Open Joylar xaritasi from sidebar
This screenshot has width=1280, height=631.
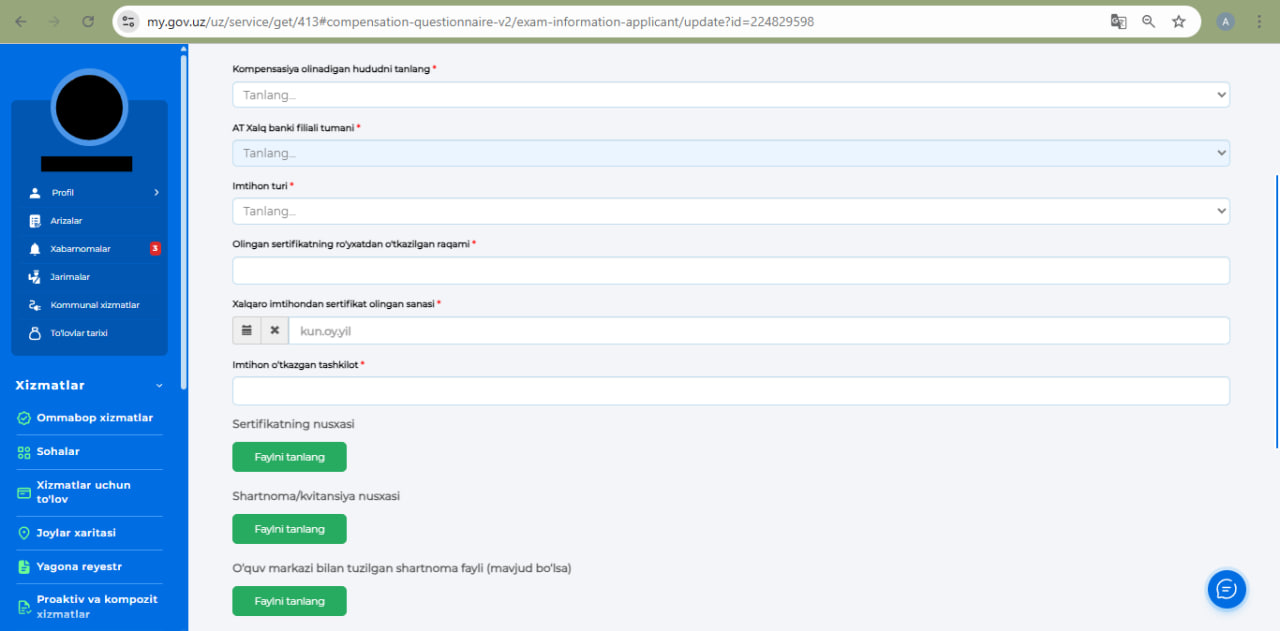[x=76, y=533]
